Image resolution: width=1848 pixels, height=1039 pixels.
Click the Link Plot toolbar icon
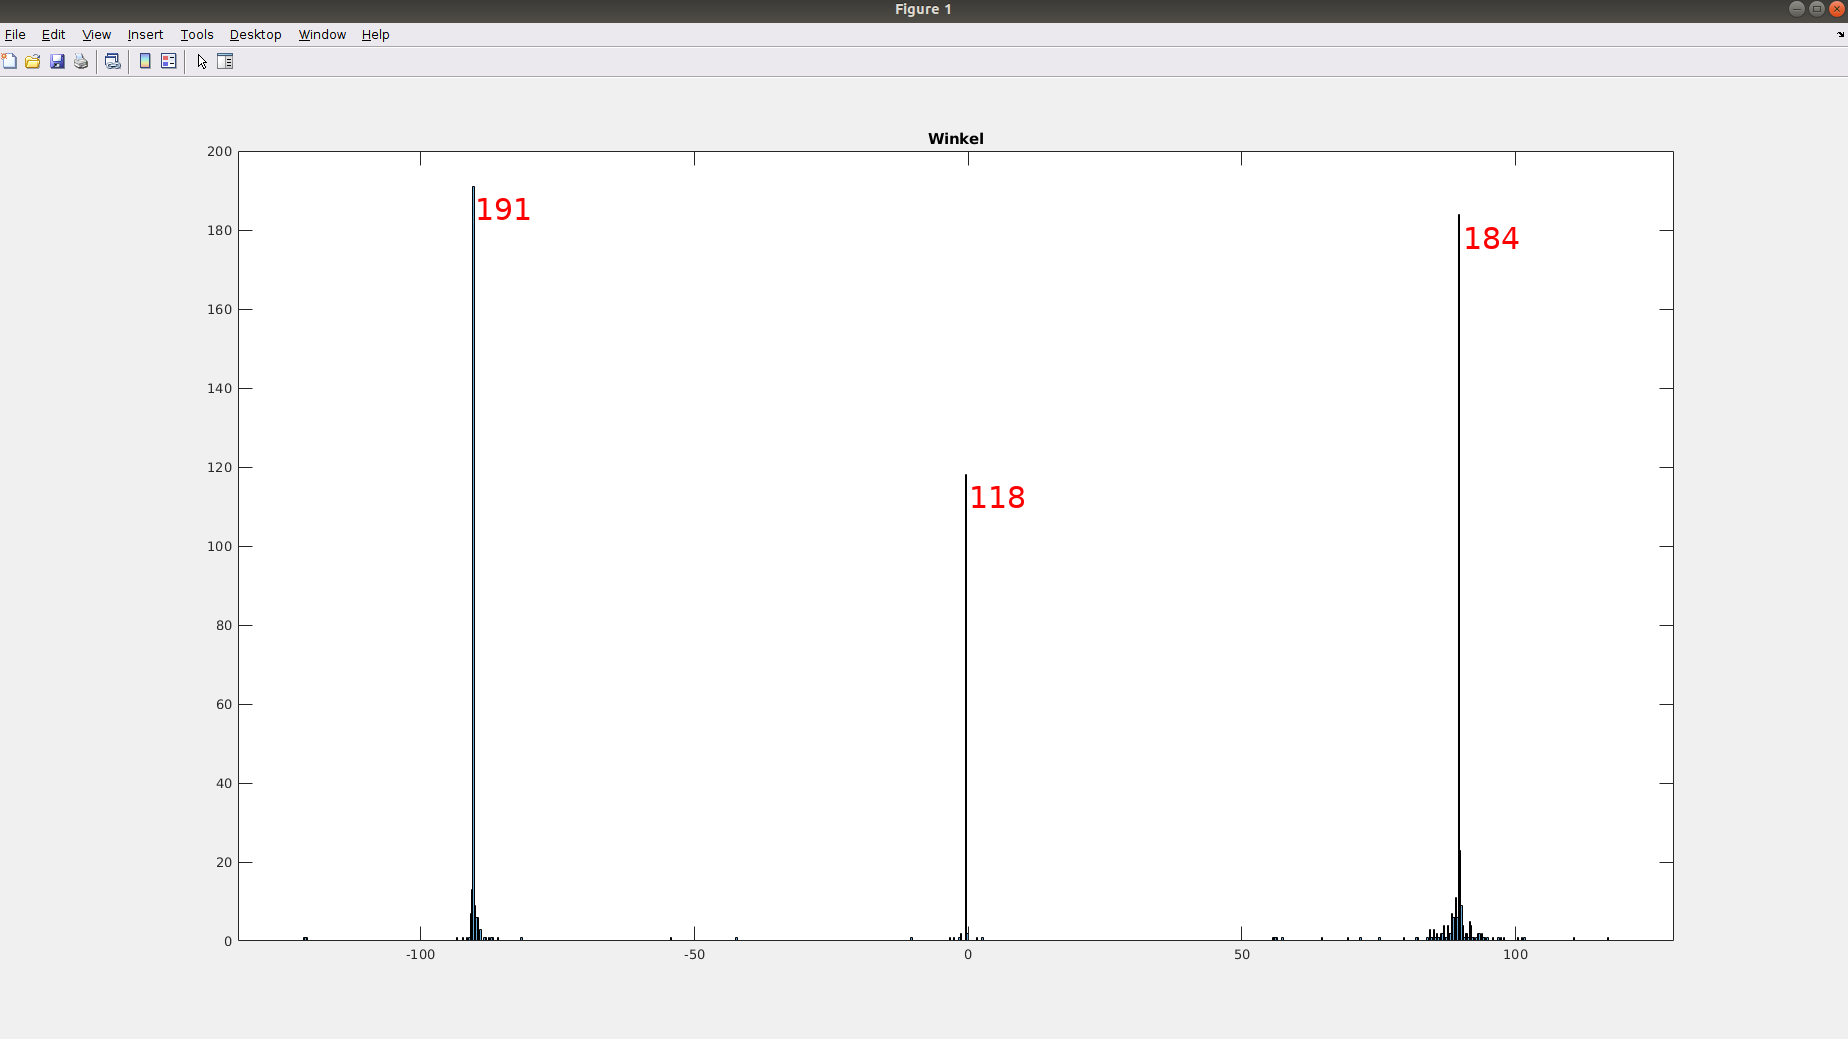pyautogui.click(x=113, y=62)
